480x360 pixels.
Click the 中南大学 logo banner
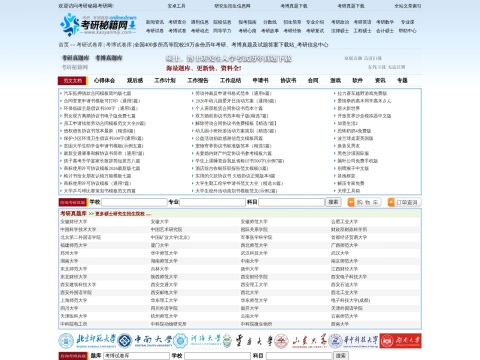tap(146, 341)
